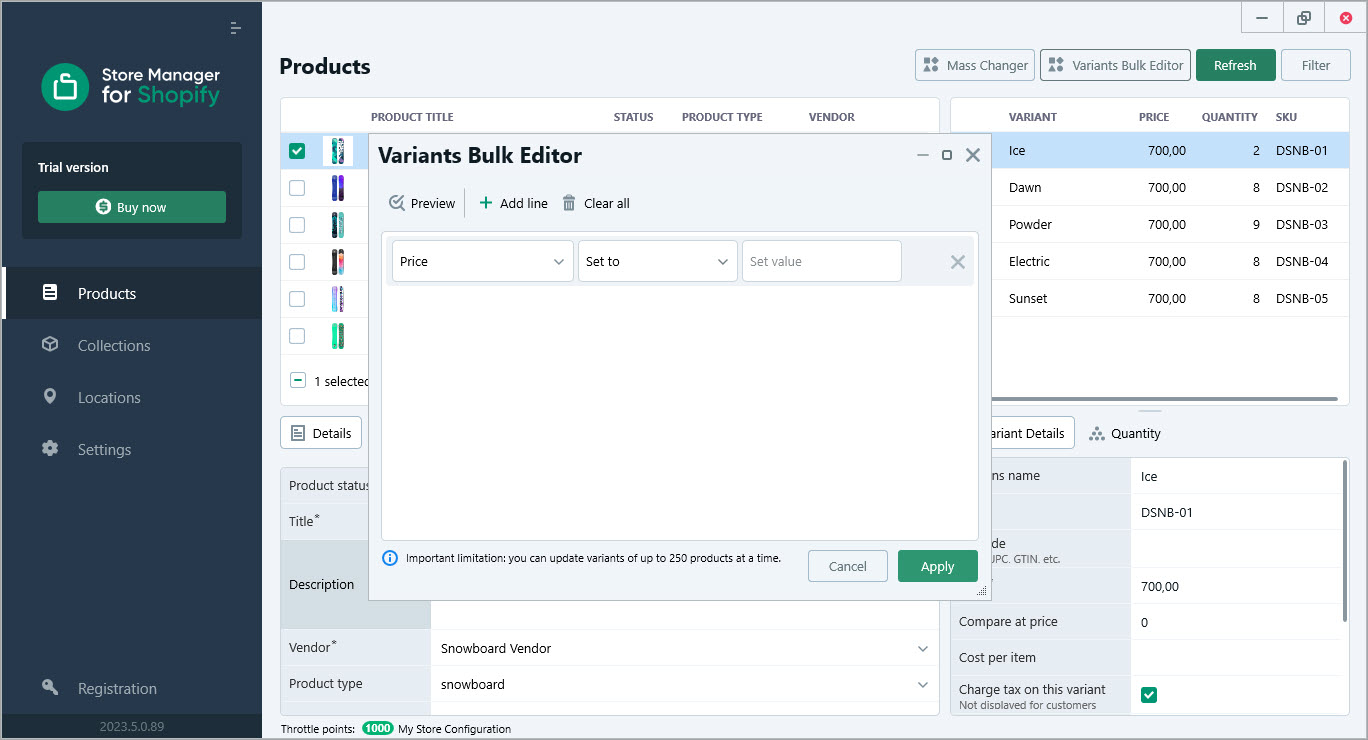The width and height of the screenshot is (1368, 740).
Task: Click the Compare at price field value
Action: click(1235, 622)
